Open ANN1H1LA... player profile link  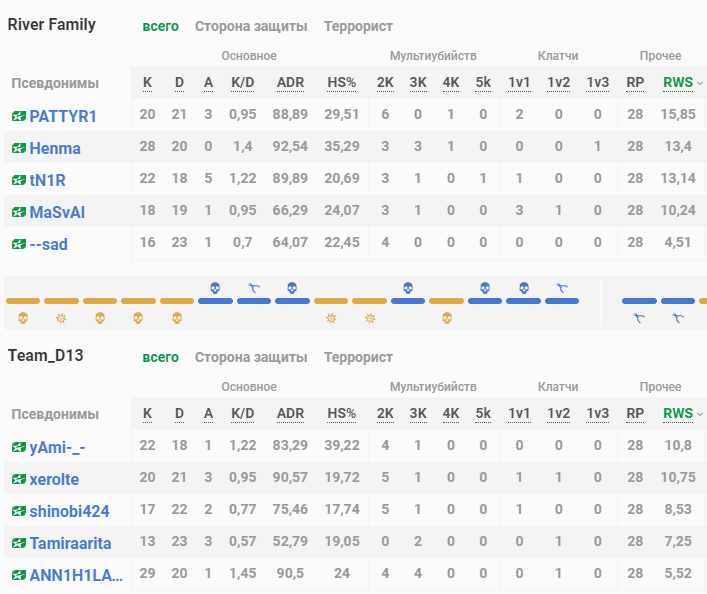point(76,576)
